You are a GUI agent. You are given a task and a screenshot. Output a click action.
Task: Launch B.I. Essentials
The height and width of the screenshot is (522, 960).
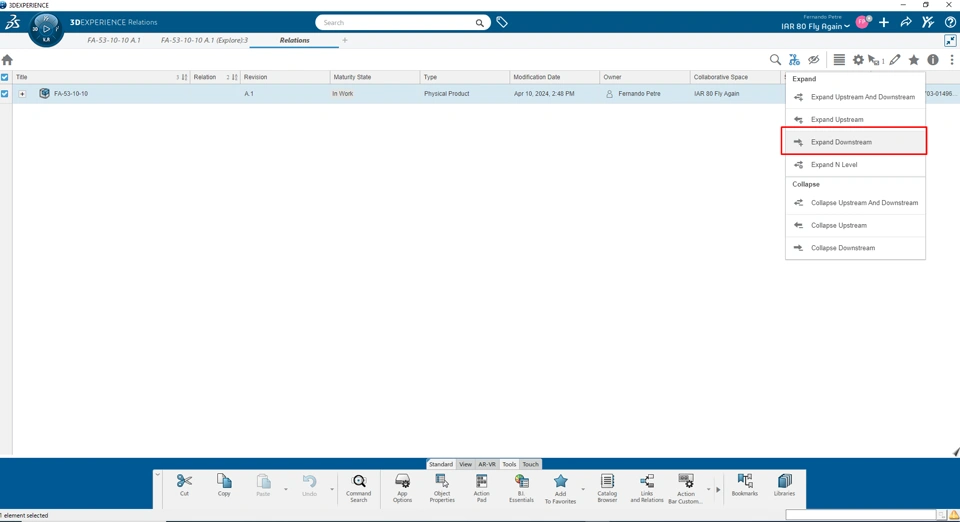coord(521,488)
